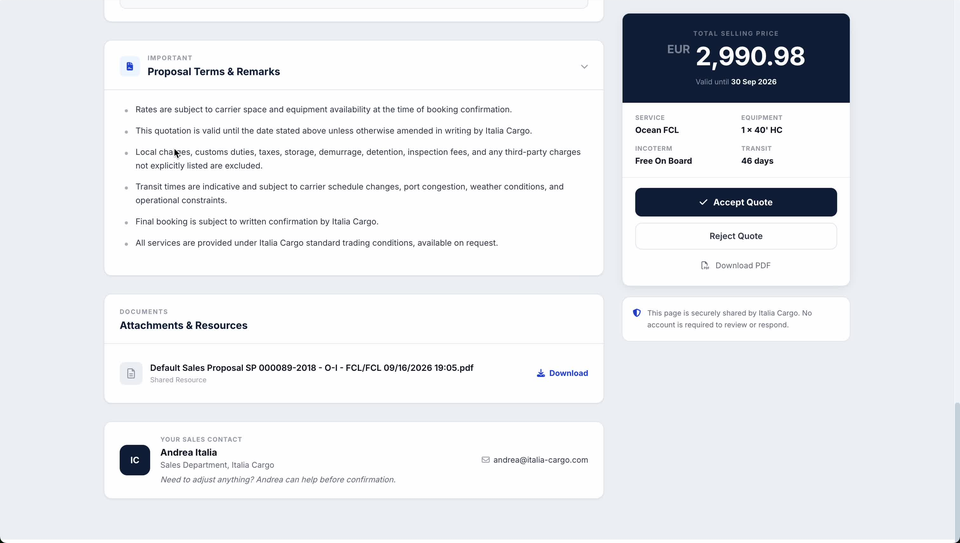960x543 pixels.
Task: Click the 46 days transit value
Action: [757, 161]
